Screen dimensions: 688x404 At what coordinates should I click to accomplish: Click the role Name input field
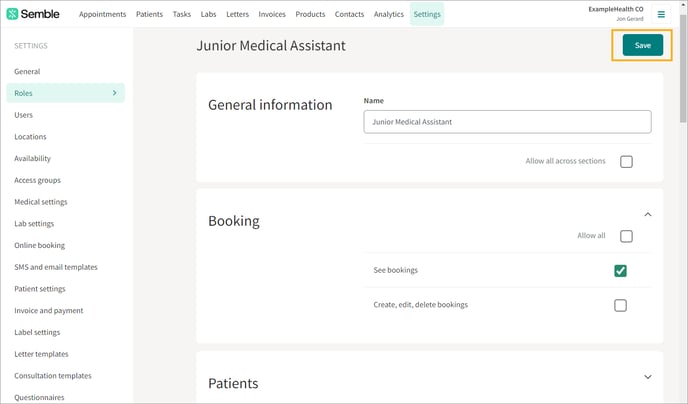click(x=507, y=122)
